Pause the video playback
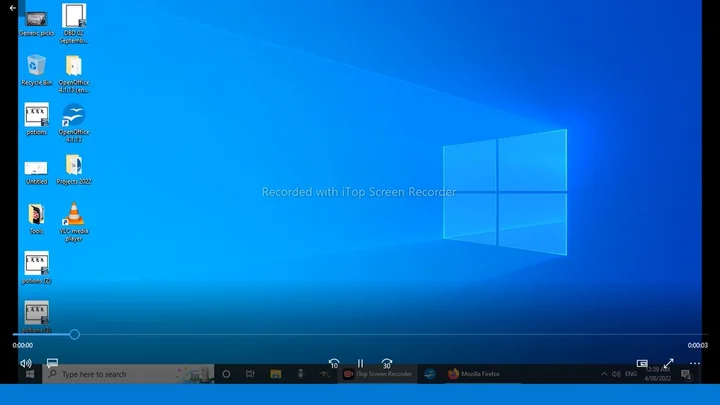 (x=360, y=364)
